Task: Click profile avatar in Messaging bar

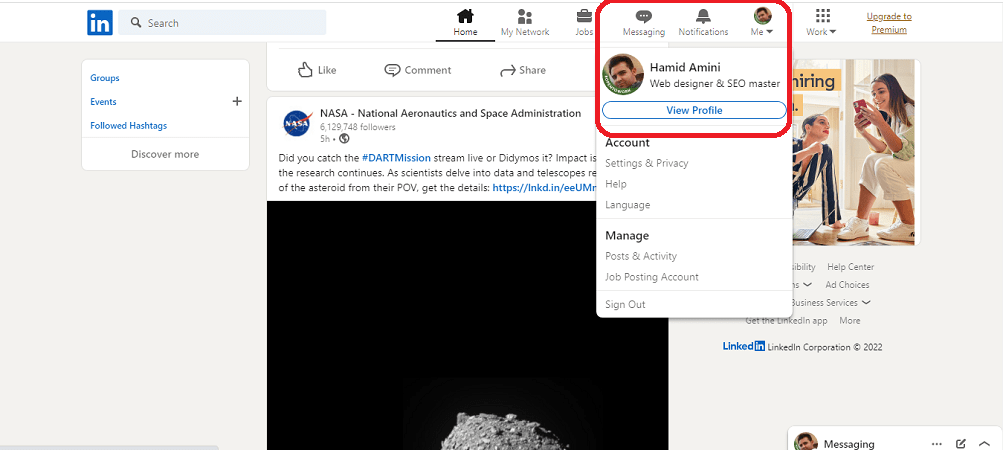Action: click(805, 442)
